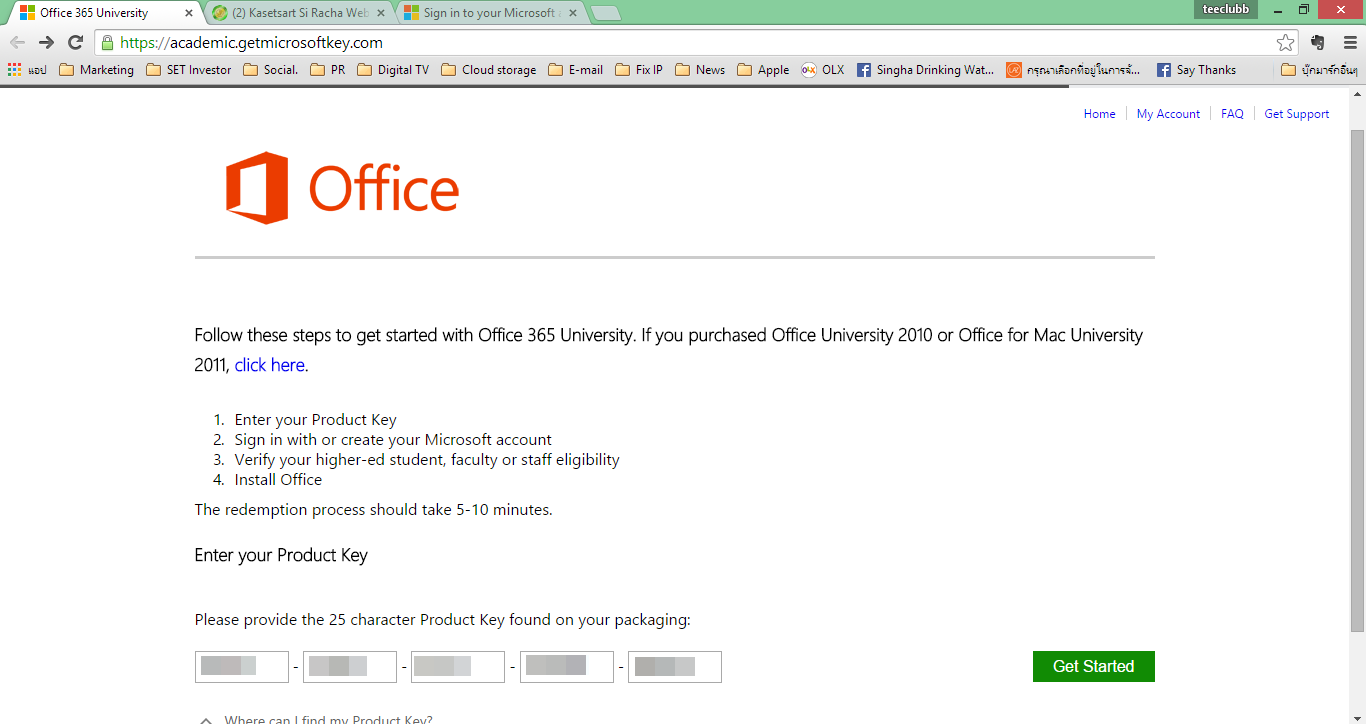The height and width of the screenshot is (724, 1366).
Task: Open the Marketing bookmarks folder
Action: point(96,70)
